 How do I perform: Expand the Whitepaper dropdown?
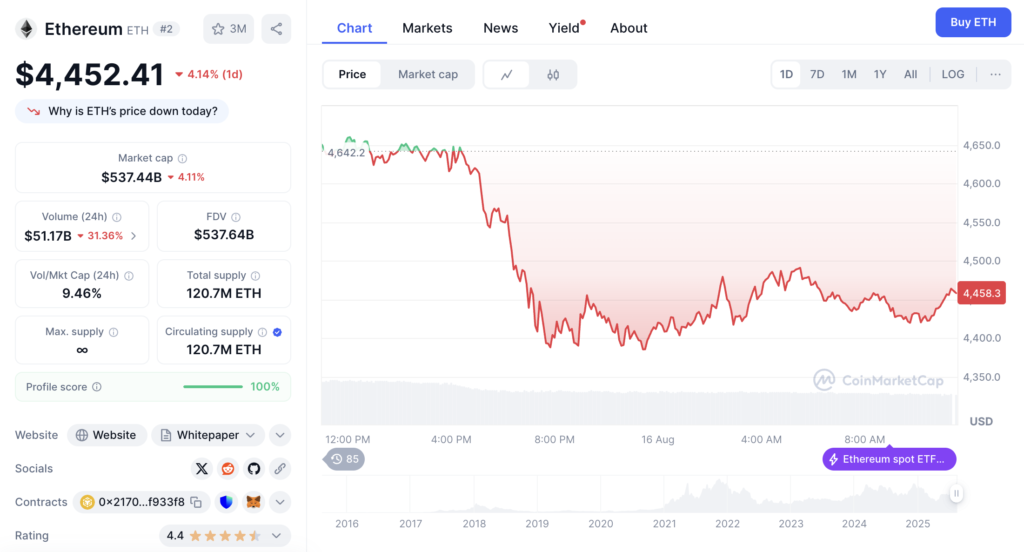pos(254,435)
